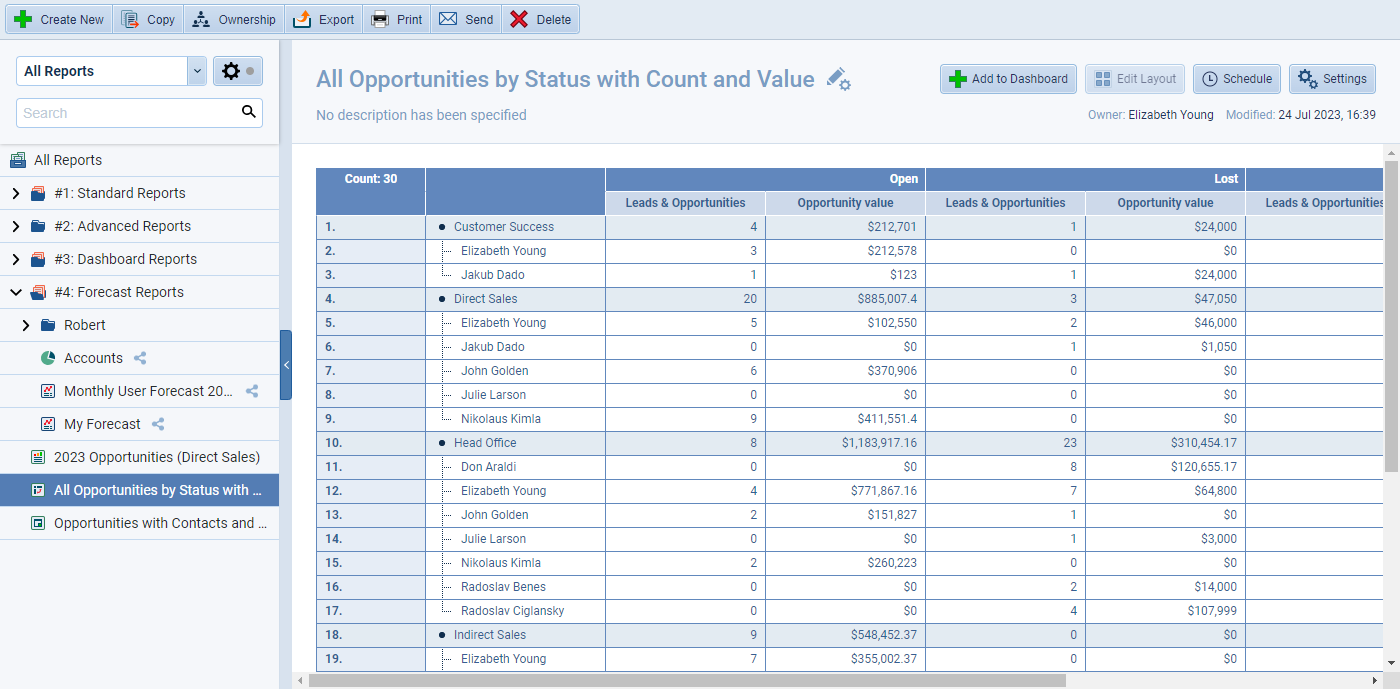
Task: Delete the report with the red X icon
Action: (540, 18)
